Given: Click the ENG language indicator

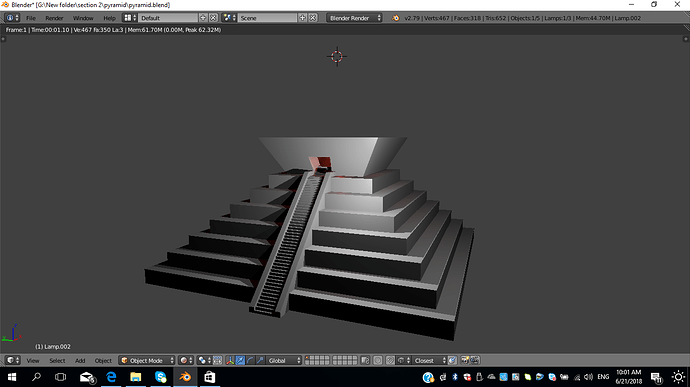Looking at the screenshot, I should [x=603, y=377].
